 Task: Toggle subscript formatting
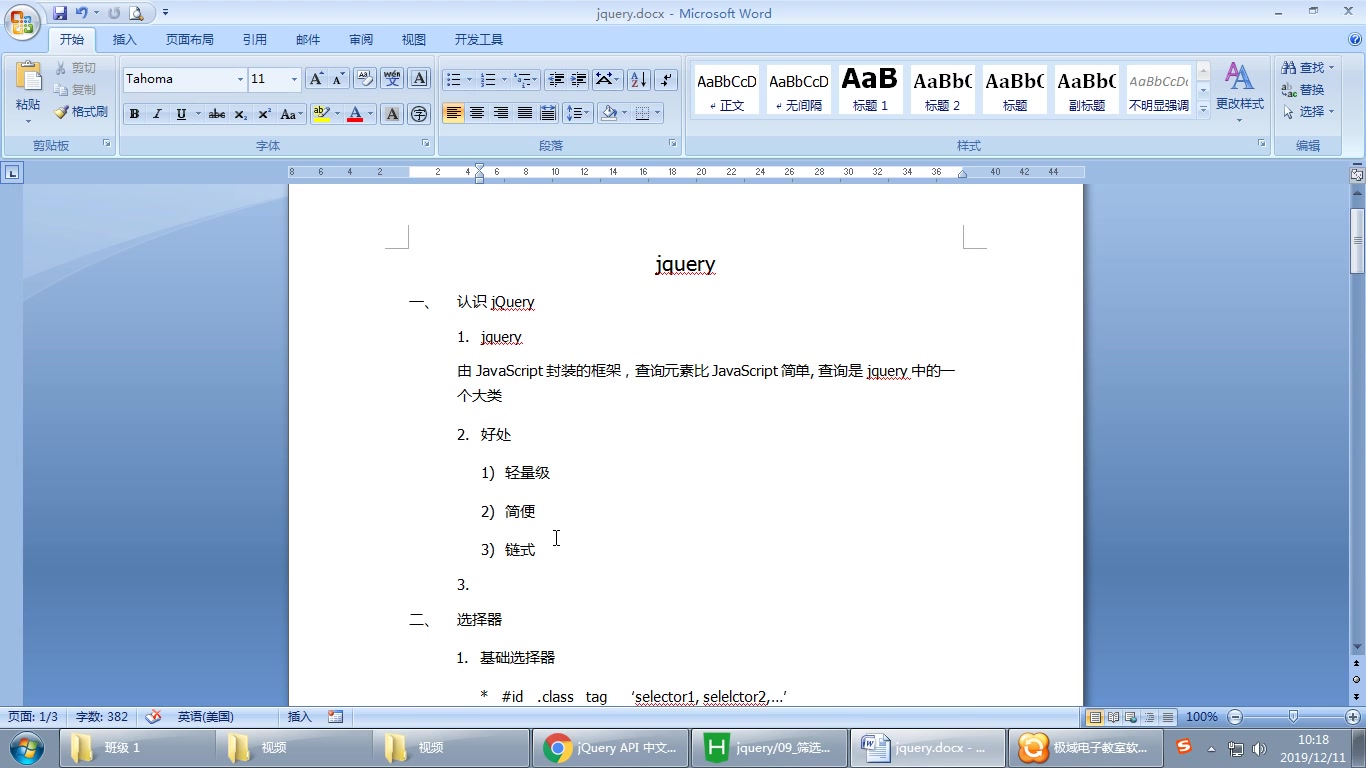tap(240, 114)
